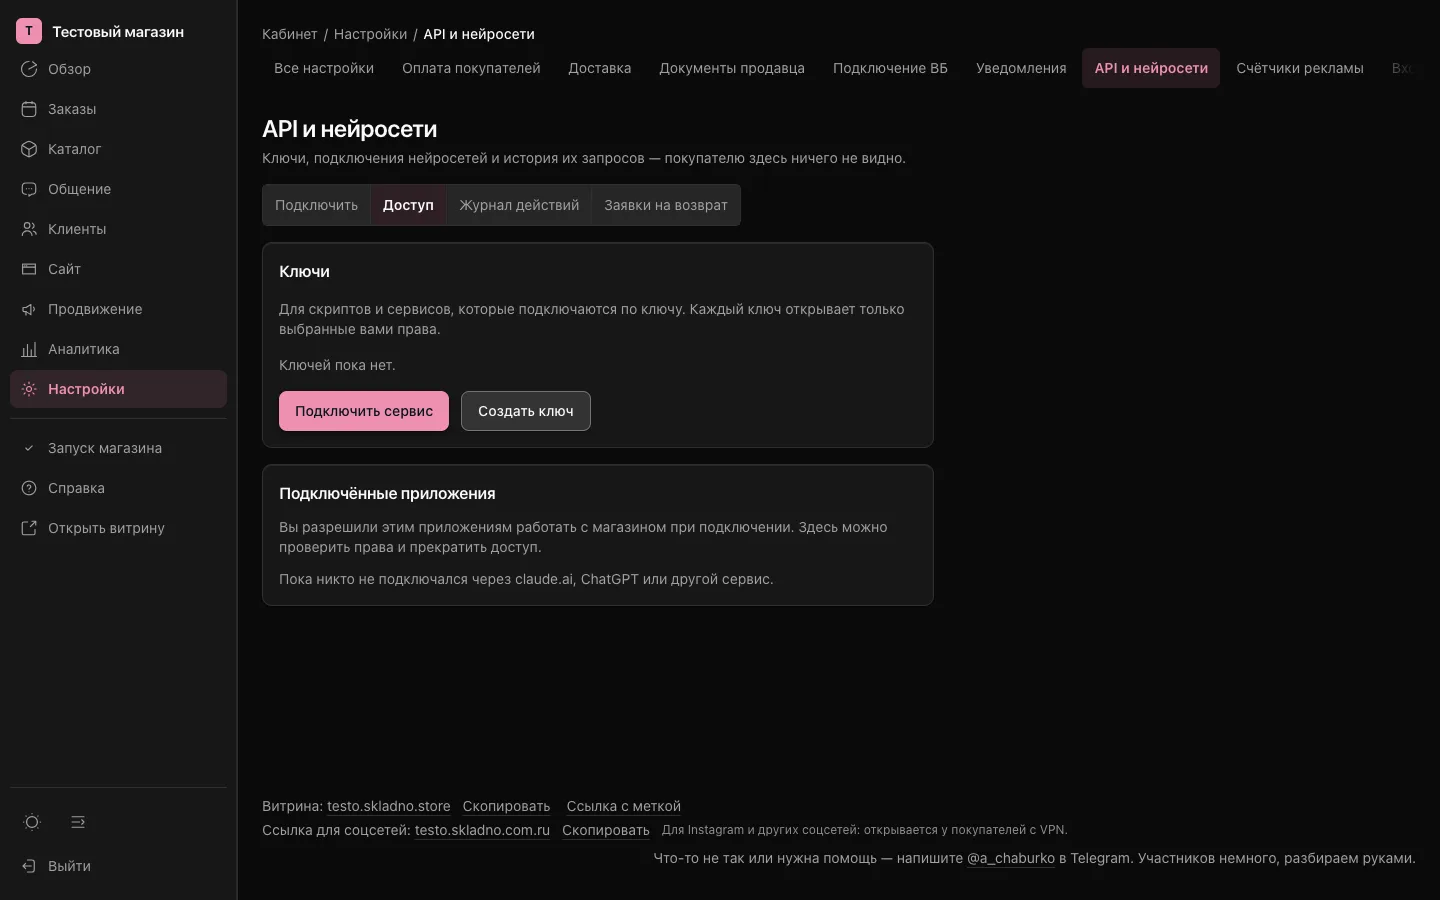Click the Кабинет breadcrumb link

[290, 34]
